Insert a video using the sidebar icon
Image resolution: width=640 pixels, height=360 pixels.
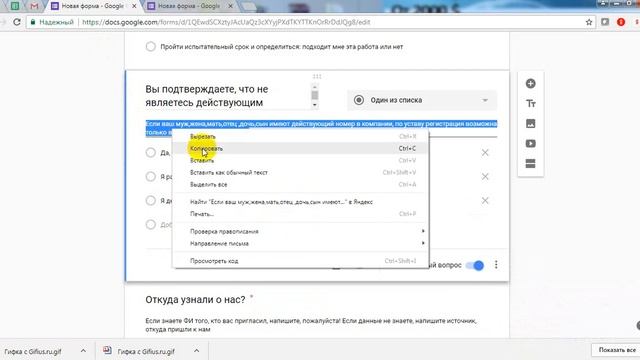(530, 144)
